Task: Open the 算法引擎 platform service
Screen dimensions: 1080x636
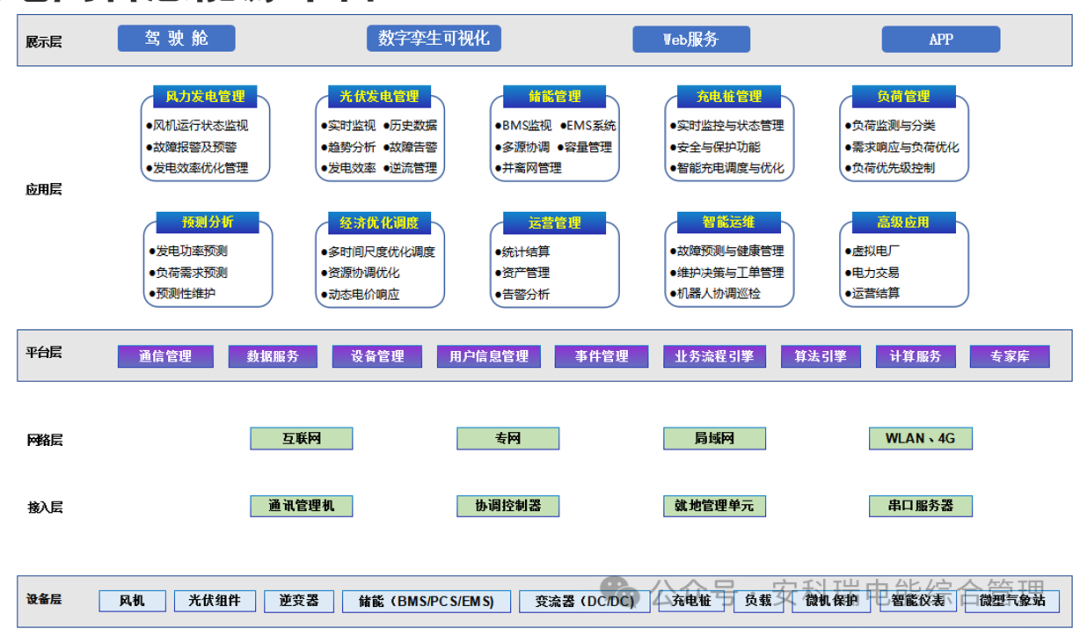Action: [x=820, y=356]
